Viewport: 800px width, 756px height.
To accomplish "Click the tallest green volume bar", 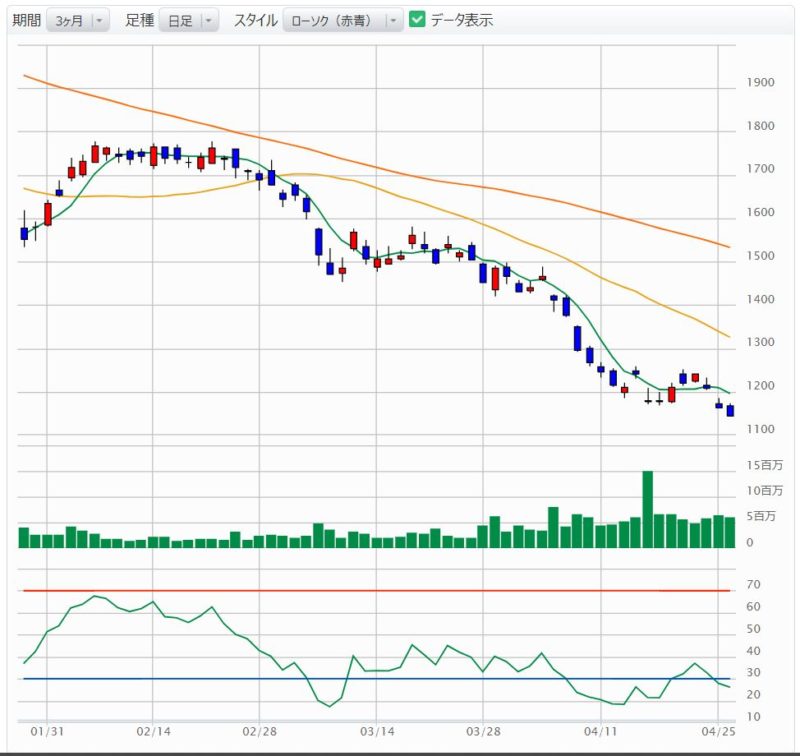I will [x=647, y=508].
